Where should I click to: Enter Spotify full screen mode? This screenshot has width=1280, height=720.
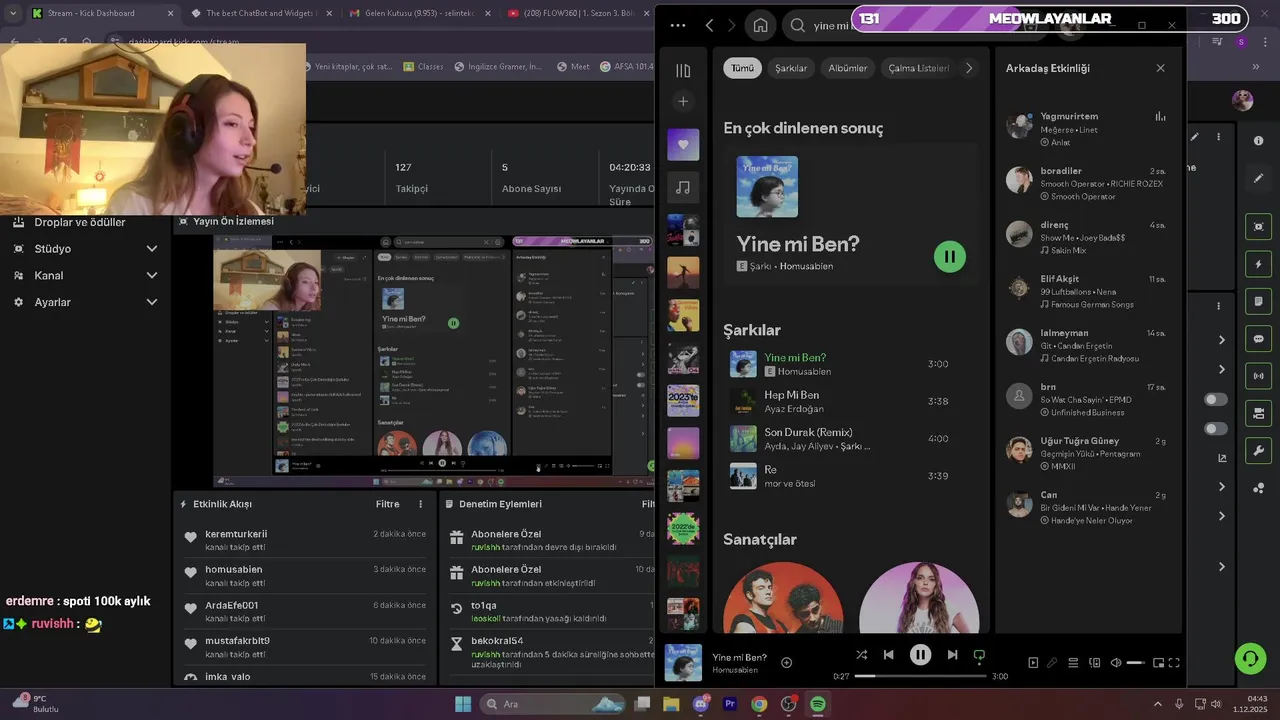(1174, 662)
